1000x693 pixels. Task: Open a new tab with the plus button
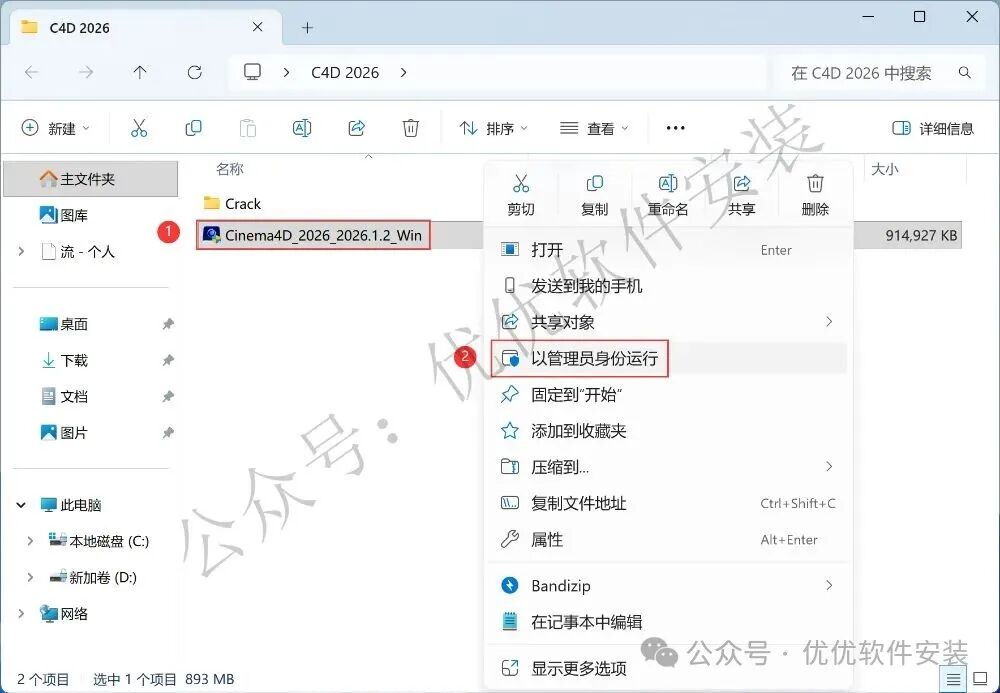click(x=307, y=27)
